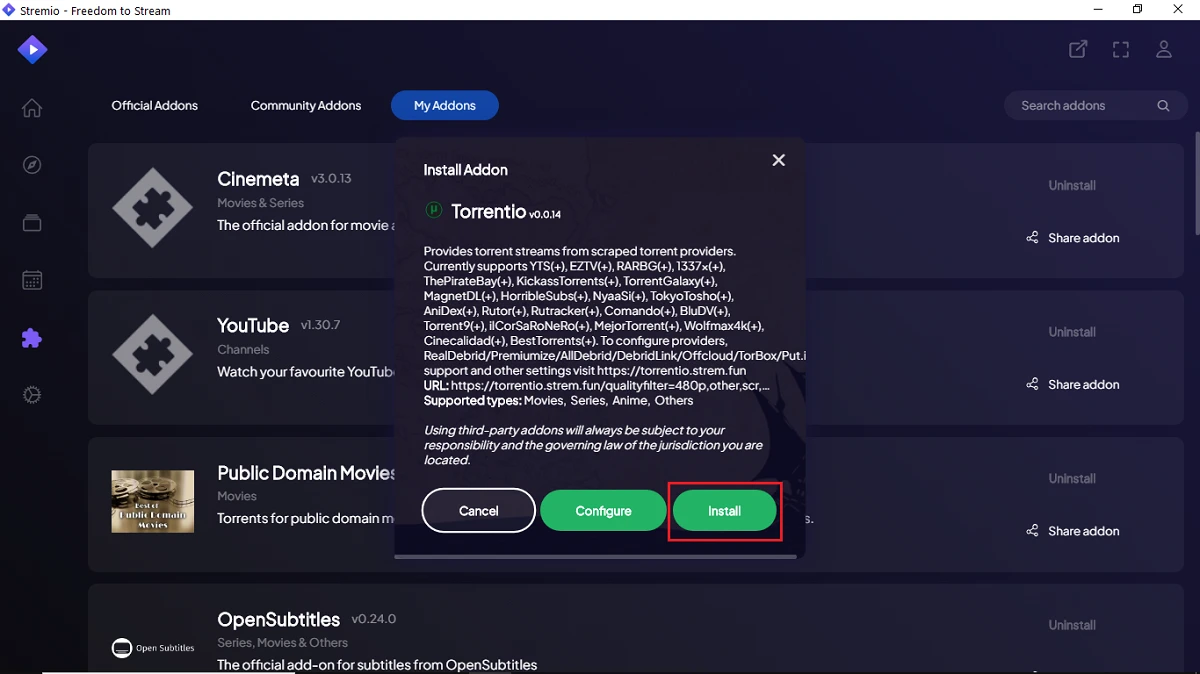The image size is (1200, 674).
Task: Share the Public Domain Movies addon
Action: tap(1073, 531)
